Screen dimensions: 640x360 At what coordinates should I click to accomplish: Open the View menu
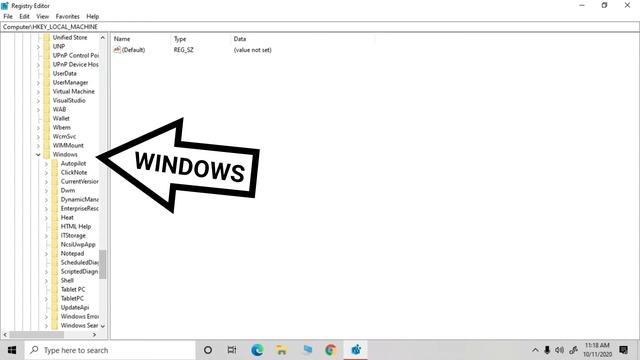pos(42,16)
